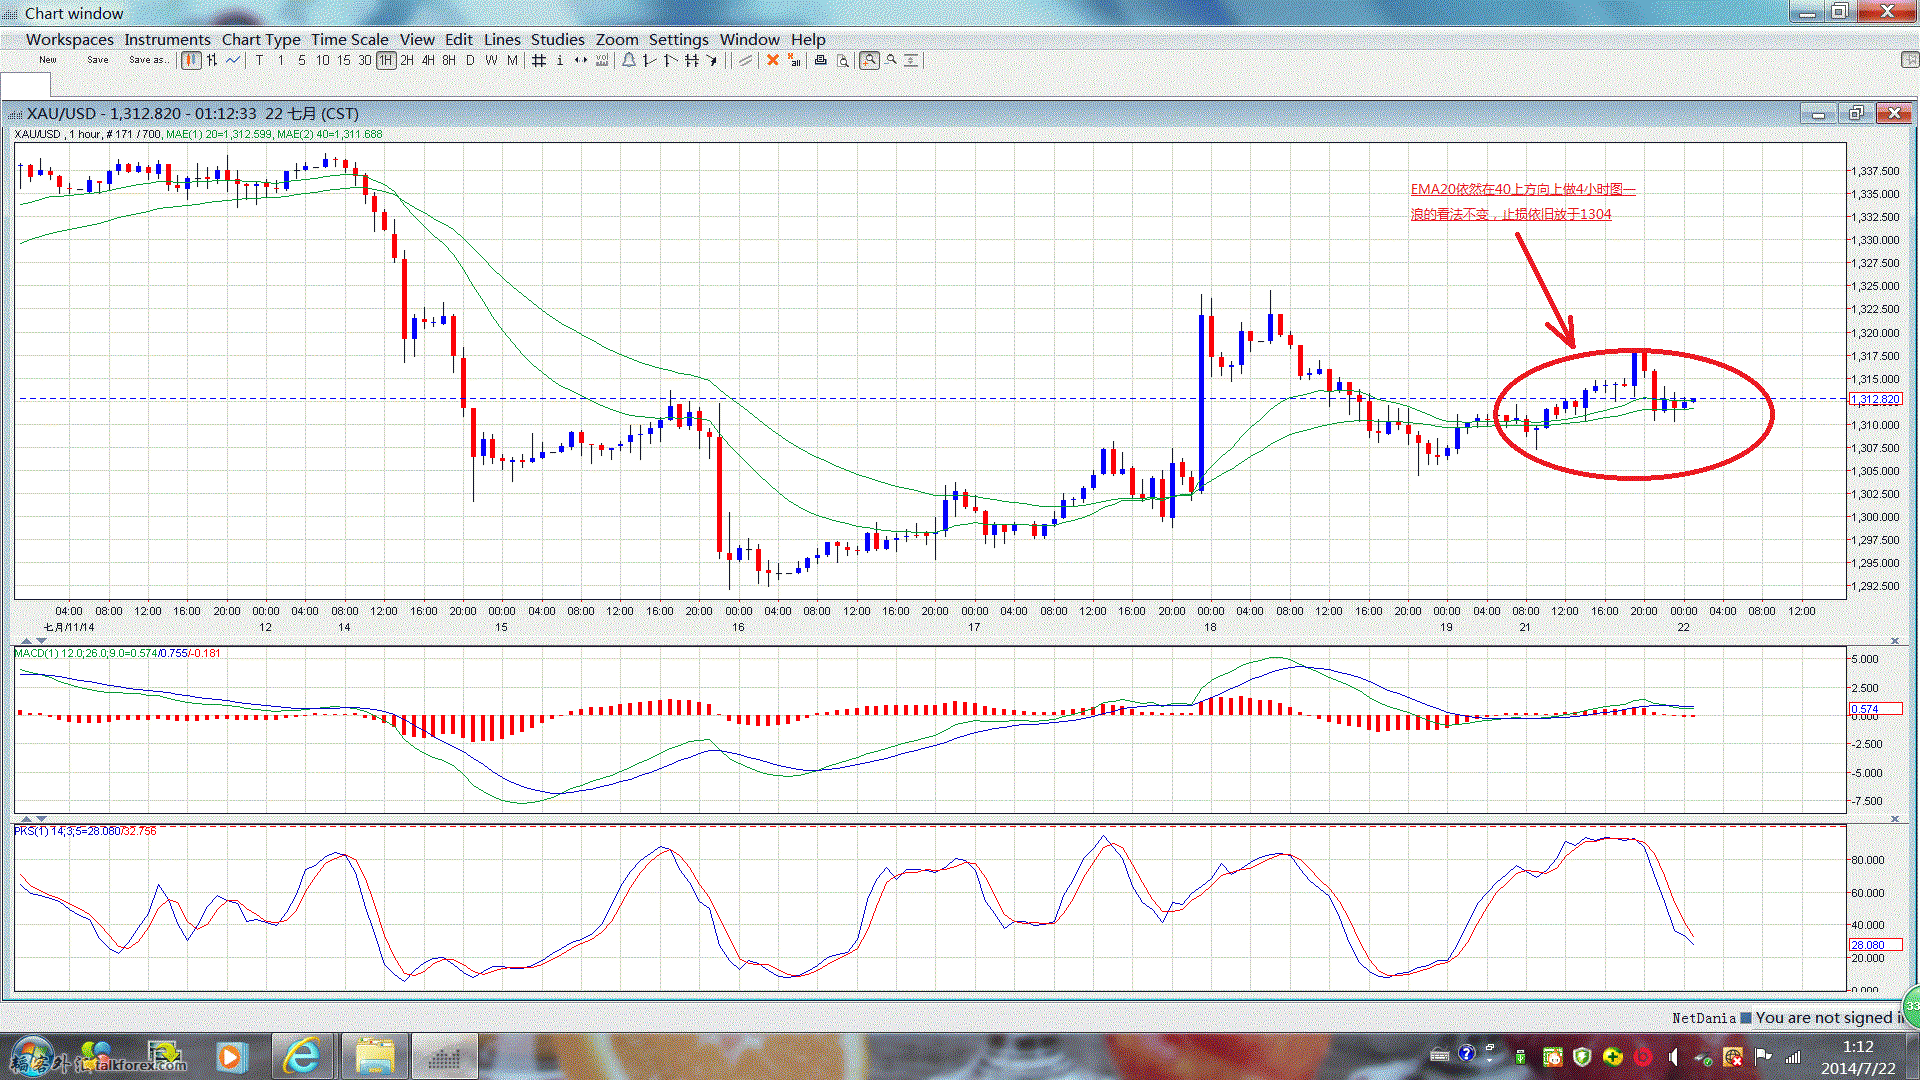The image size is (1920, 1080).
Task: Click the print preview icon
Action: point(843,60)
